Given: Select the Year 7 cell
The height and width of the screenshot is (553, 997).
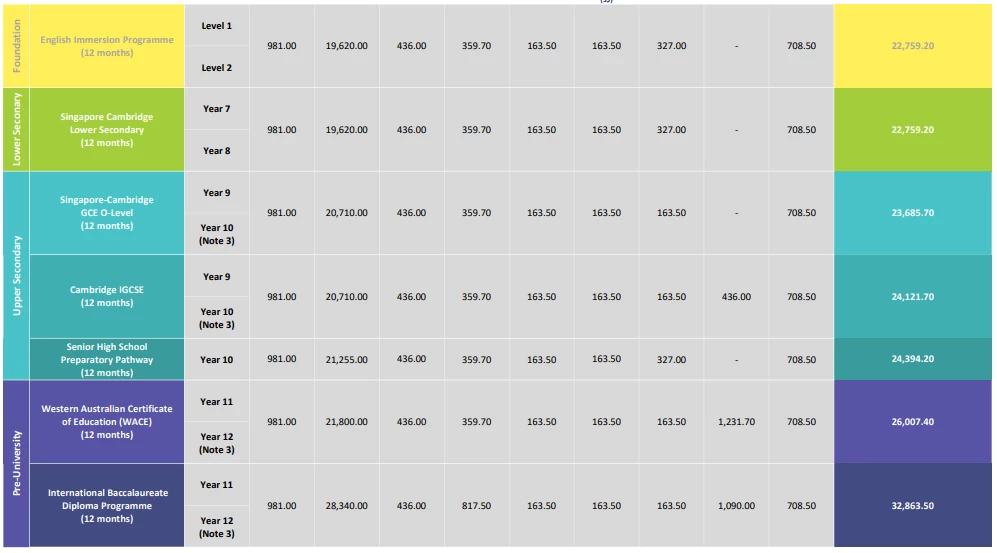Looking at the screenshot, I should [217, 109].
